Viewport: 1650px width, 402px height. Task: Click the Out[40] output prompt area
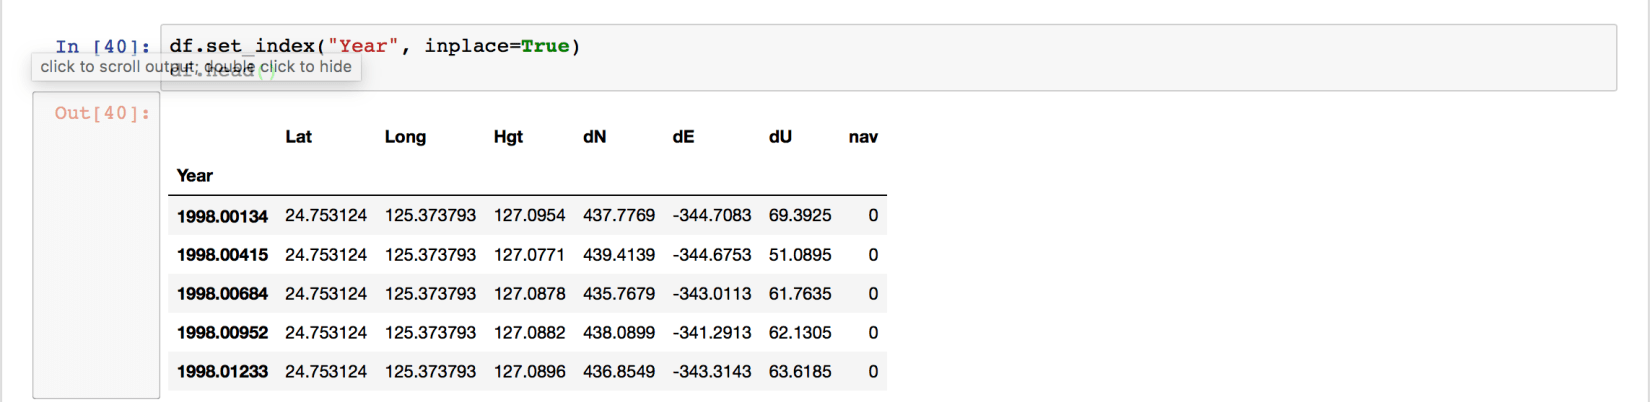(96, 245)
